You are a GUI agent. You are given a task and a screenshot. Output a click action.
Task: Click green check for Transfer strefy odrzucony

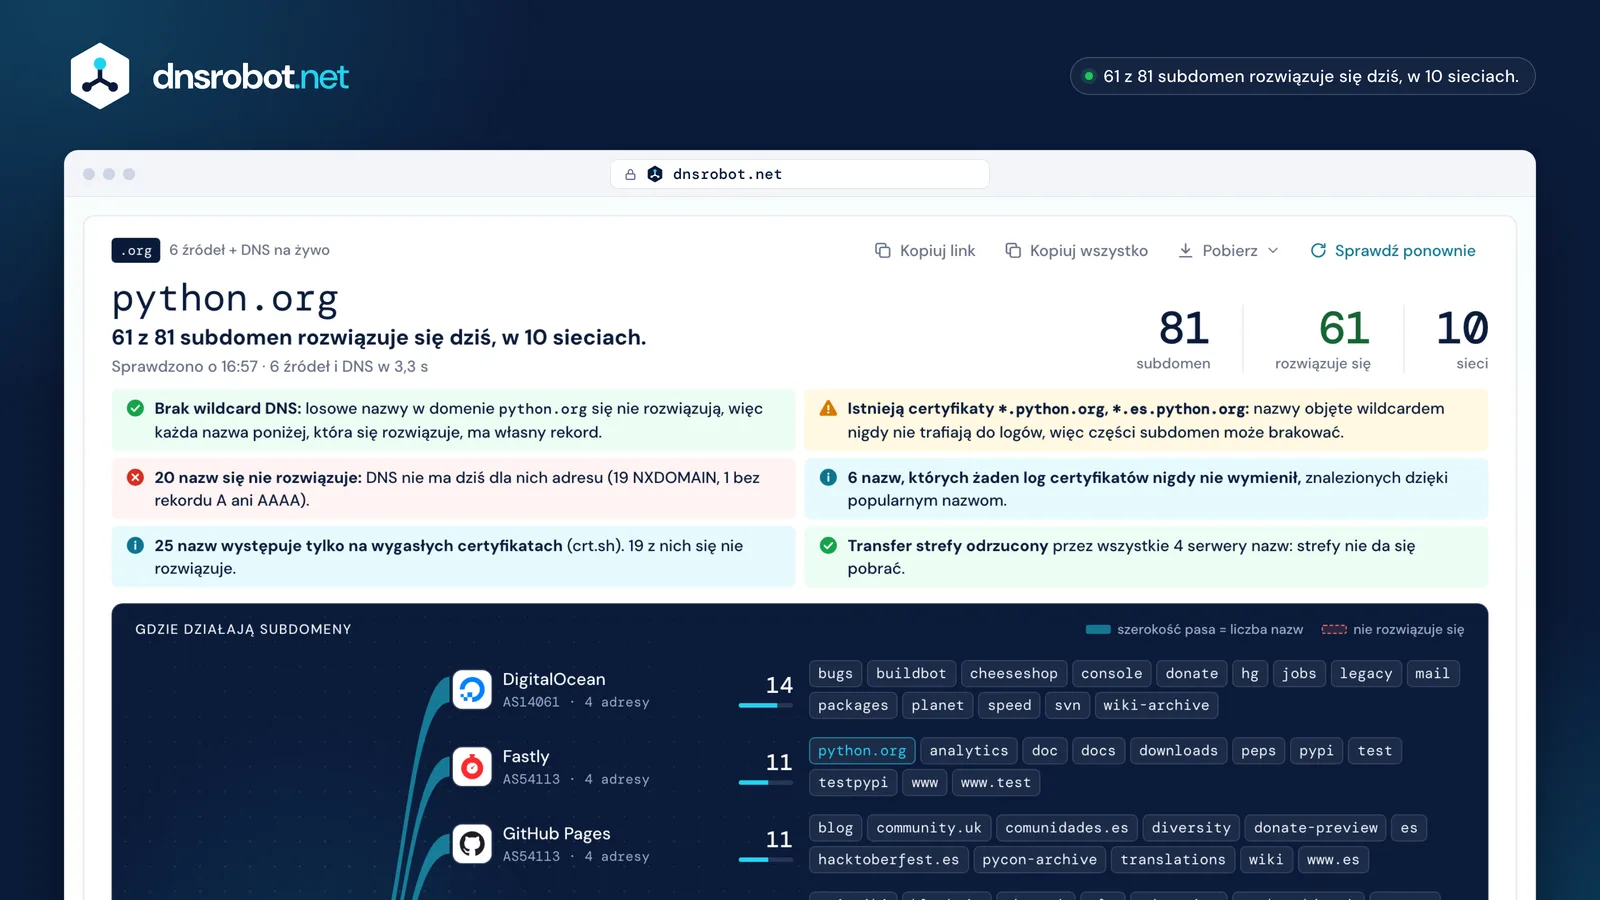point(828,545)
